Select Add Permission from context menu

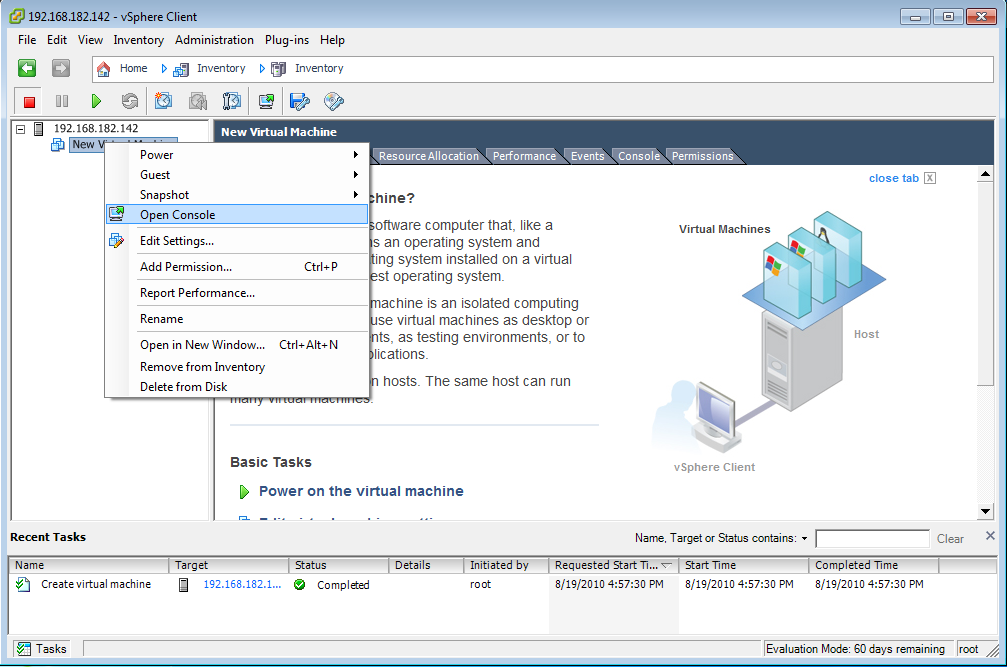(237, 266)
